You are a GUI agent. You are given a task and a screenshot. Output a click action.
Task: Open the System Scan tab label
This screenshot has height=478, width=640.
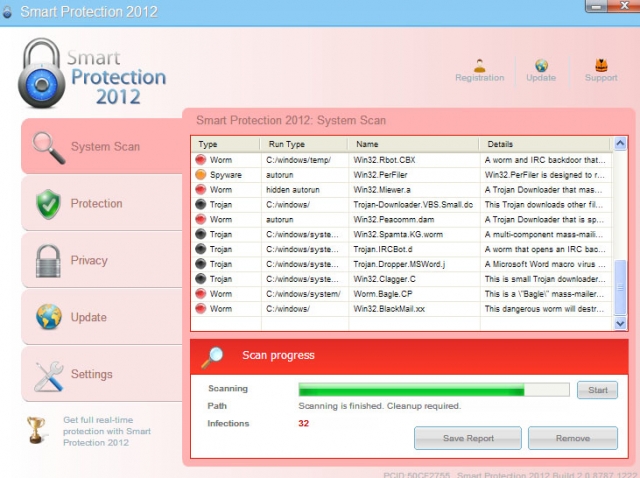point(105,147)
